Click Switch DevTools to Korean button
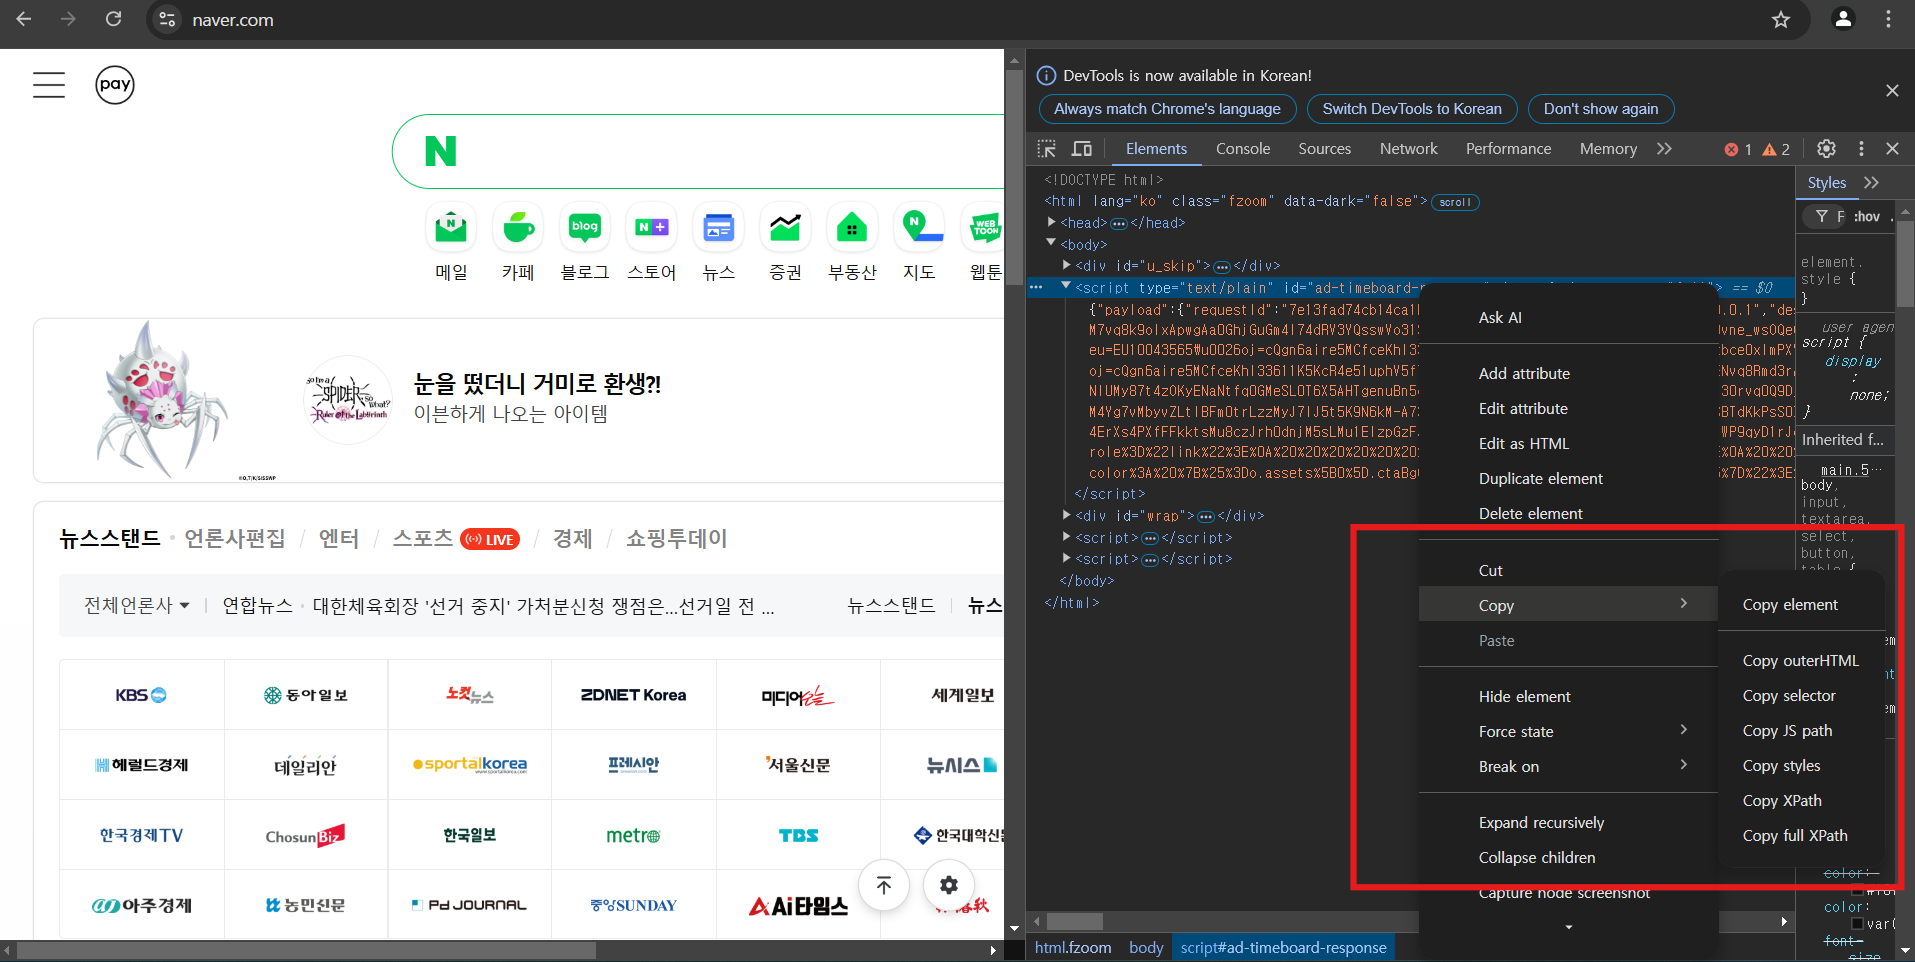1915x962 pixels. click(x=1412, y=109)
